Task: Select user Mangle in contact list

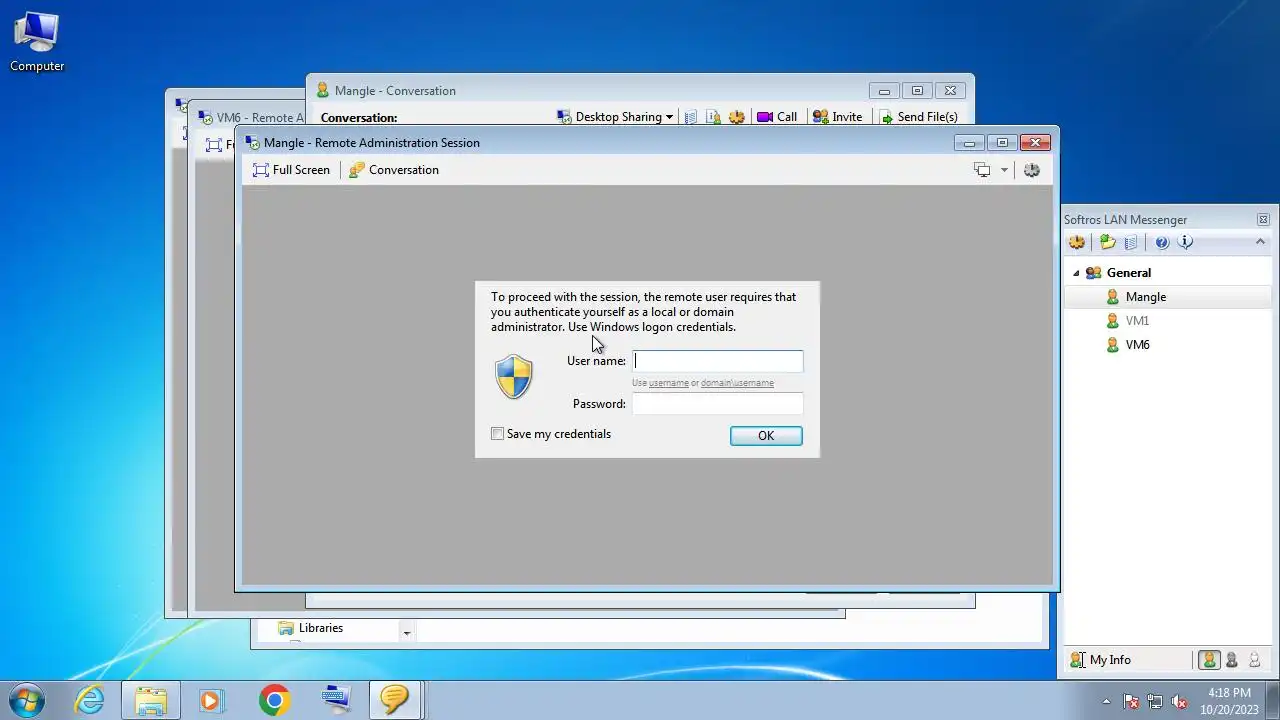Action: (1146, 297)
